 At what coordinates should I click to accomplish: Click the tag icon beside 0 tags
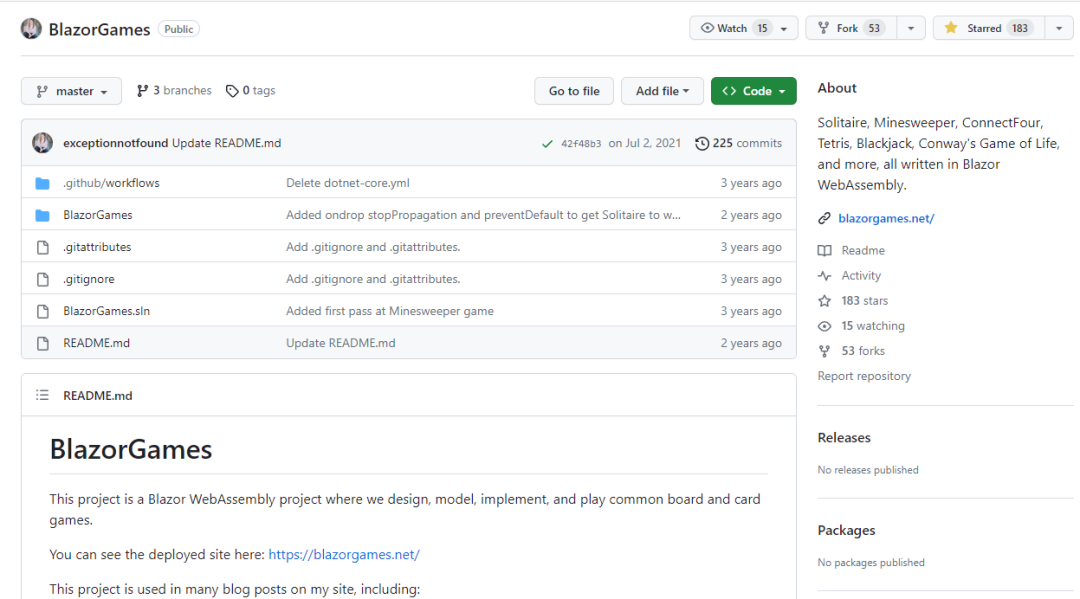click(x=232, y=91)
